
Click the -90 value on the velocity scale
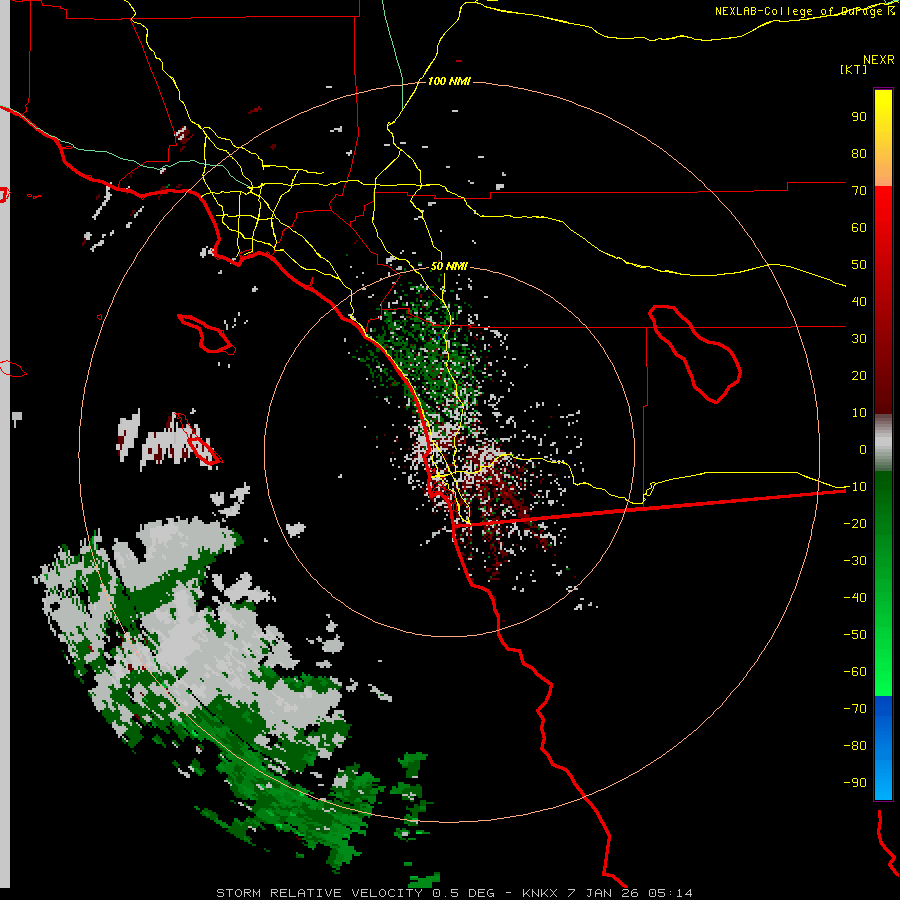click(x=855, y=783)
